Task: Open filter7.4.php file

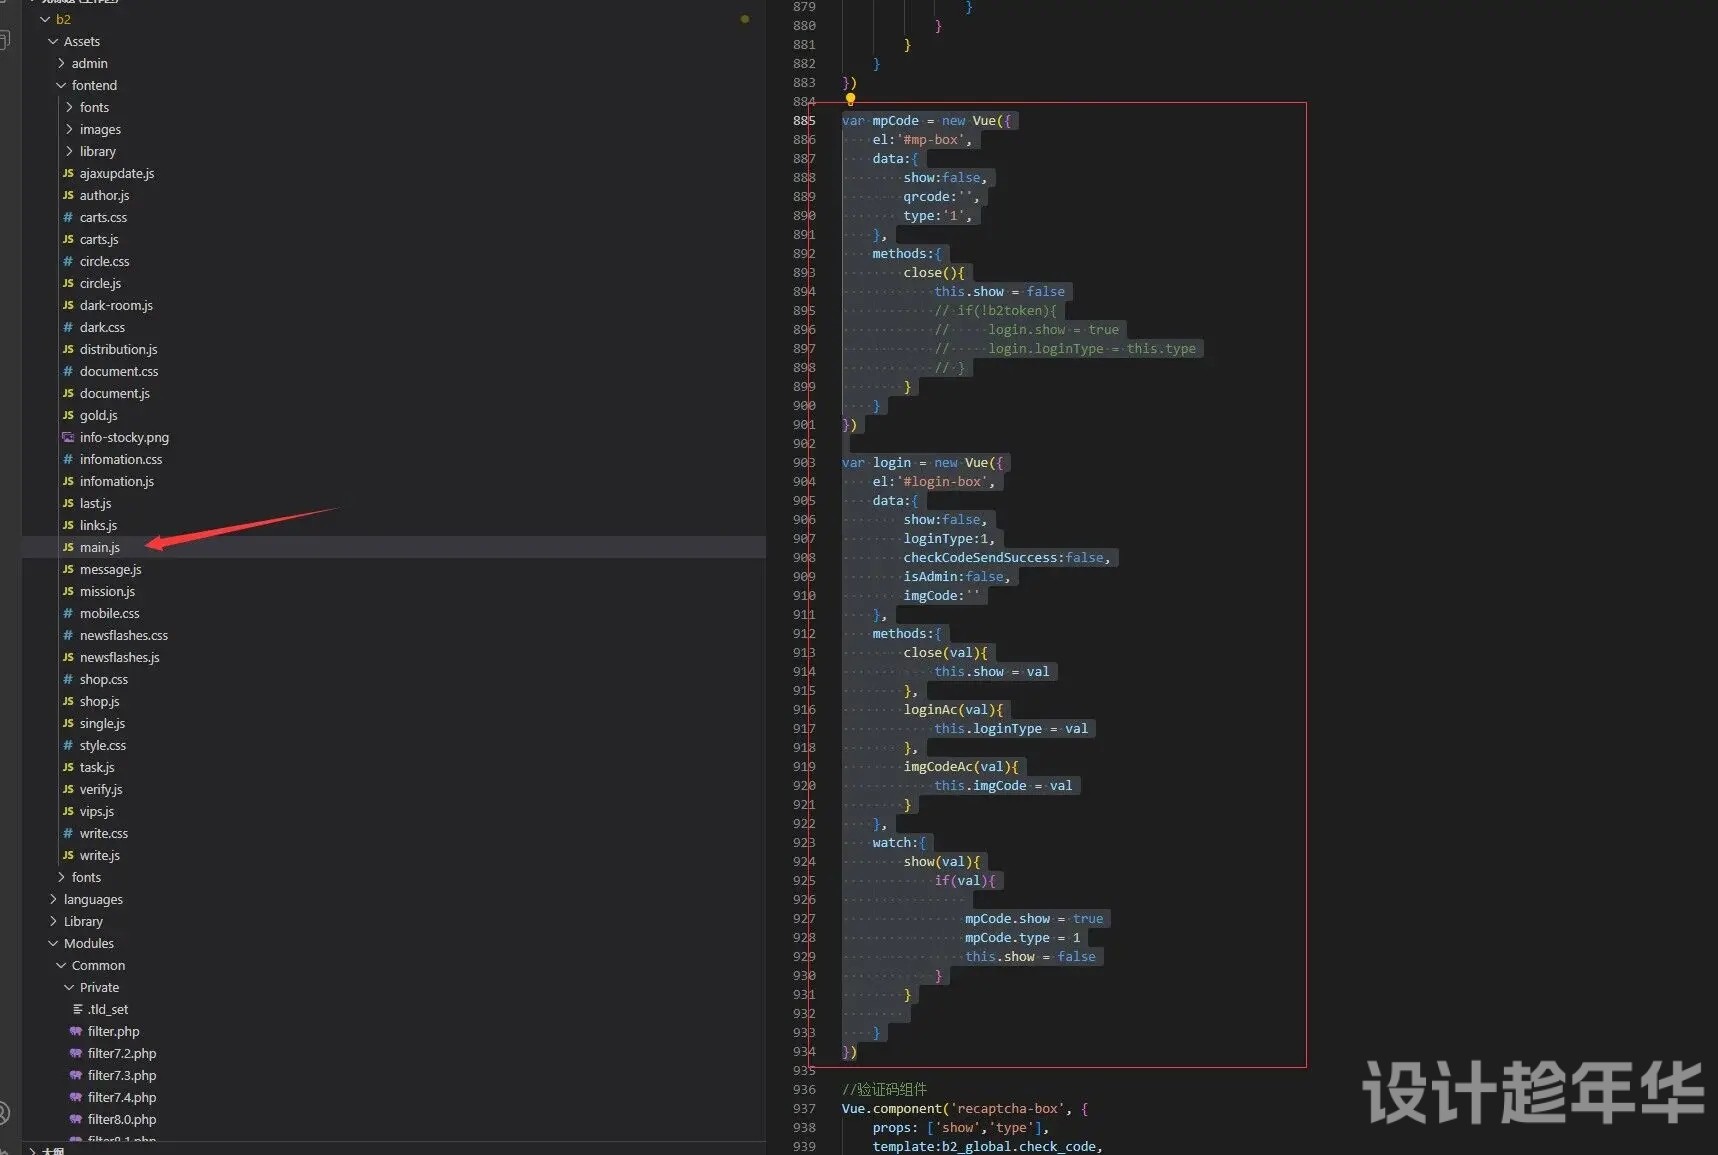Action: click(x=122, y=1097)
